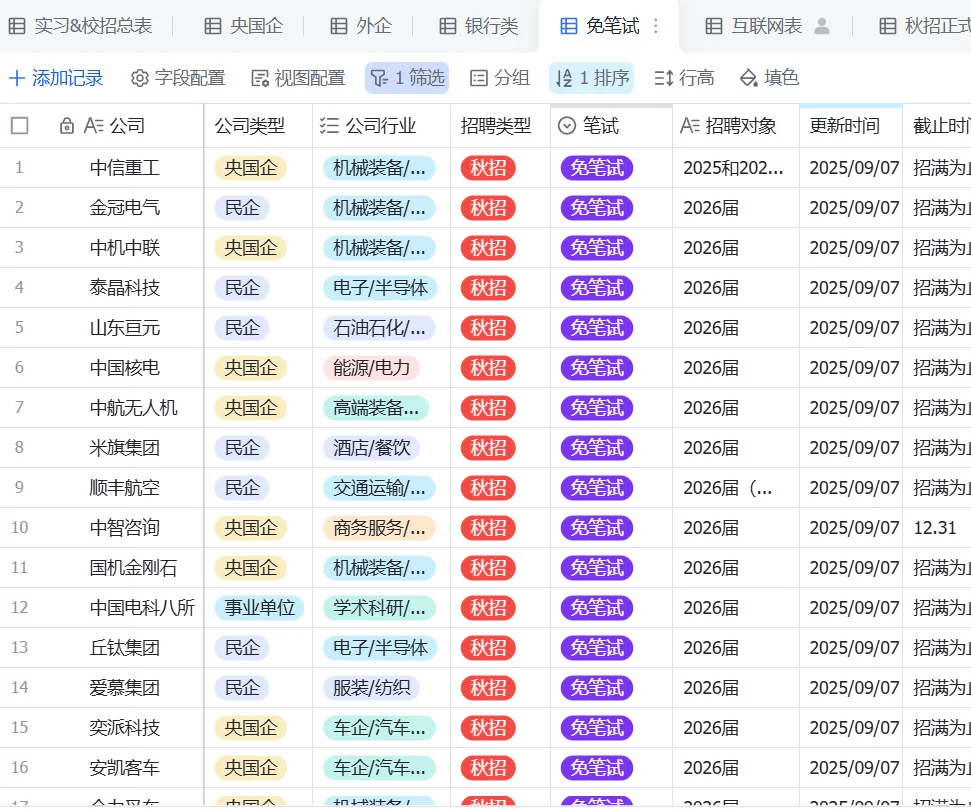
Task: Click the table icon on 银行类 tab
Action: click(x=448, y=26)
